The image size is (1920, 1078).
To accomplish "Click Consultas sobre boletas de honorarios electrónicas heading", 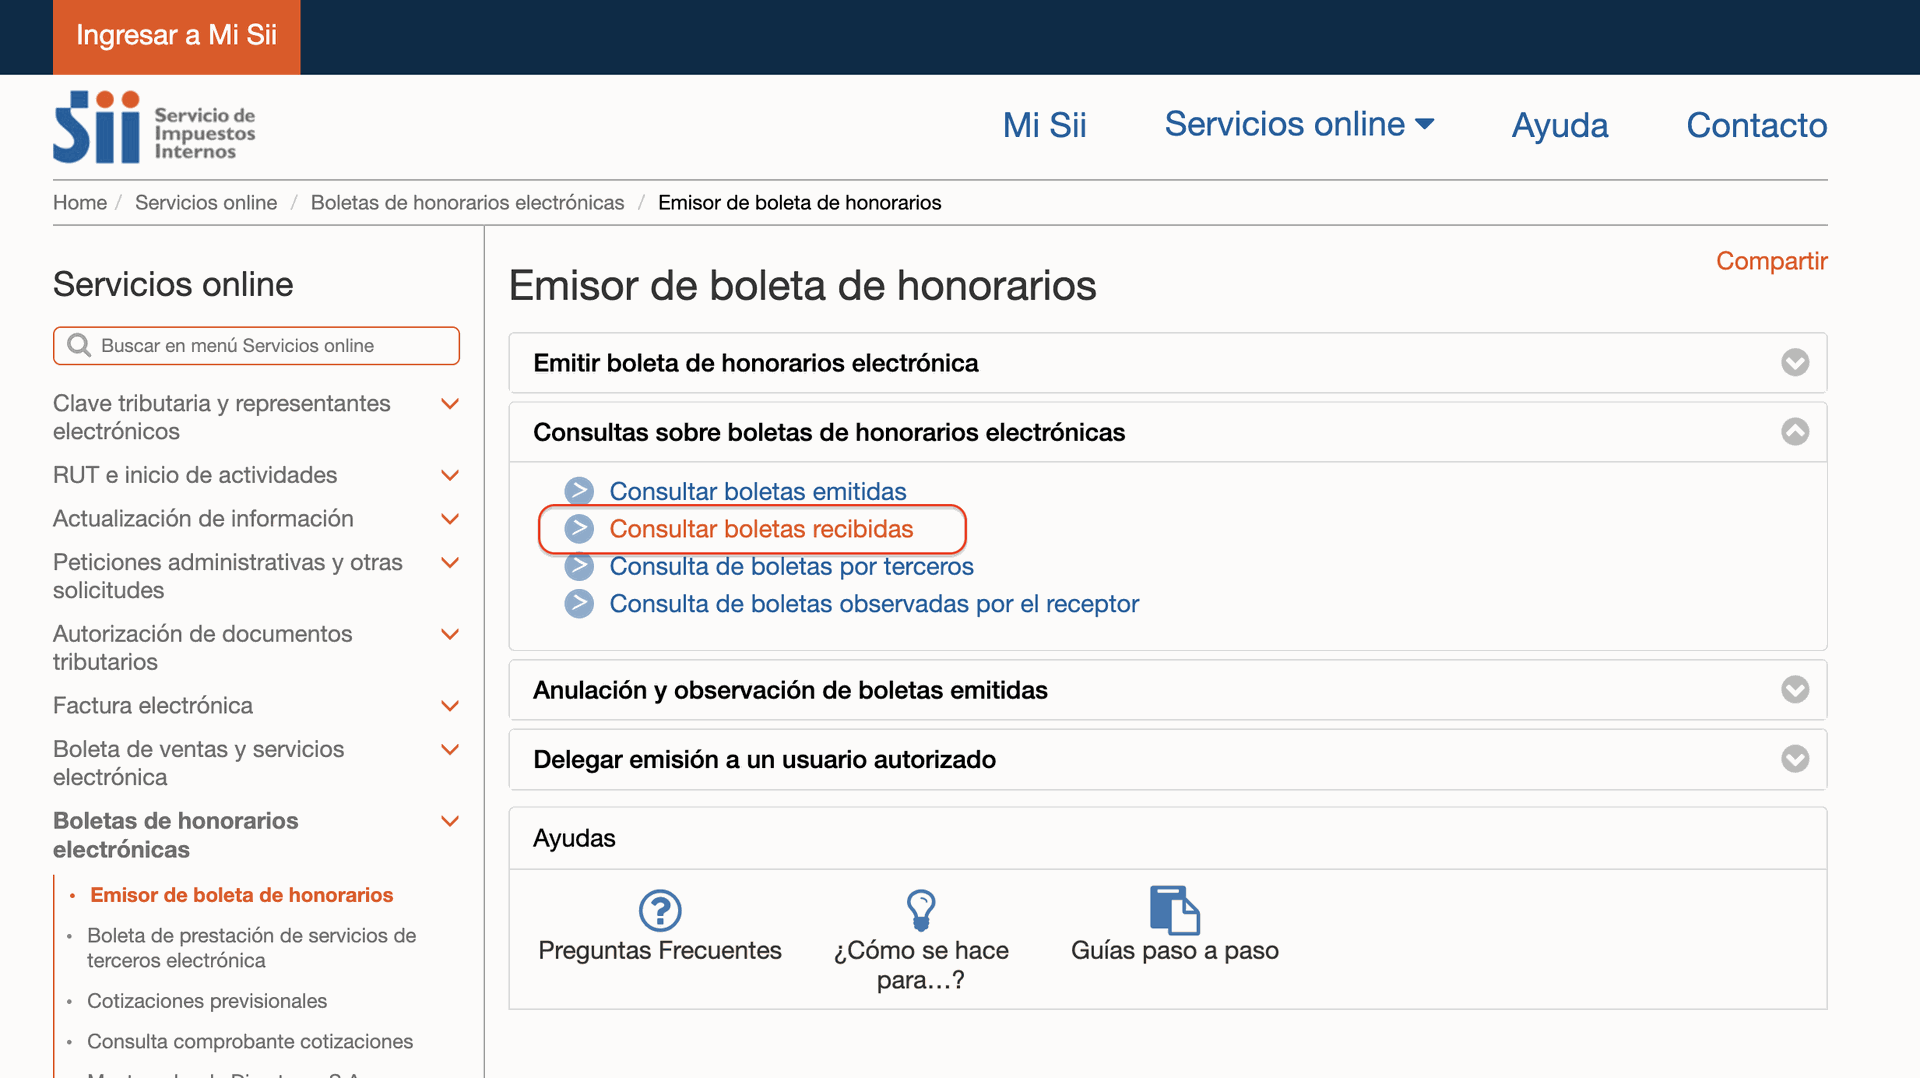I will tap(829, 432).
